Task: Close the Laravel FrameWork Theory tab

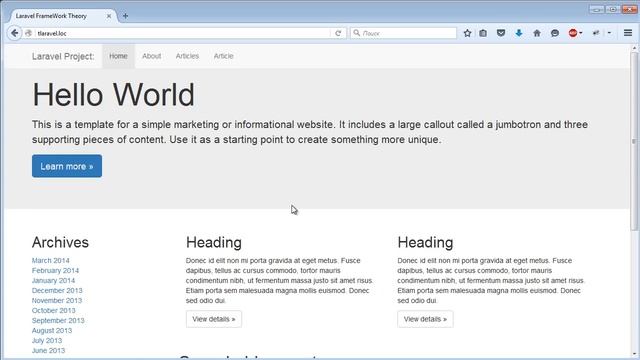Action: click(x=109, y=16)
